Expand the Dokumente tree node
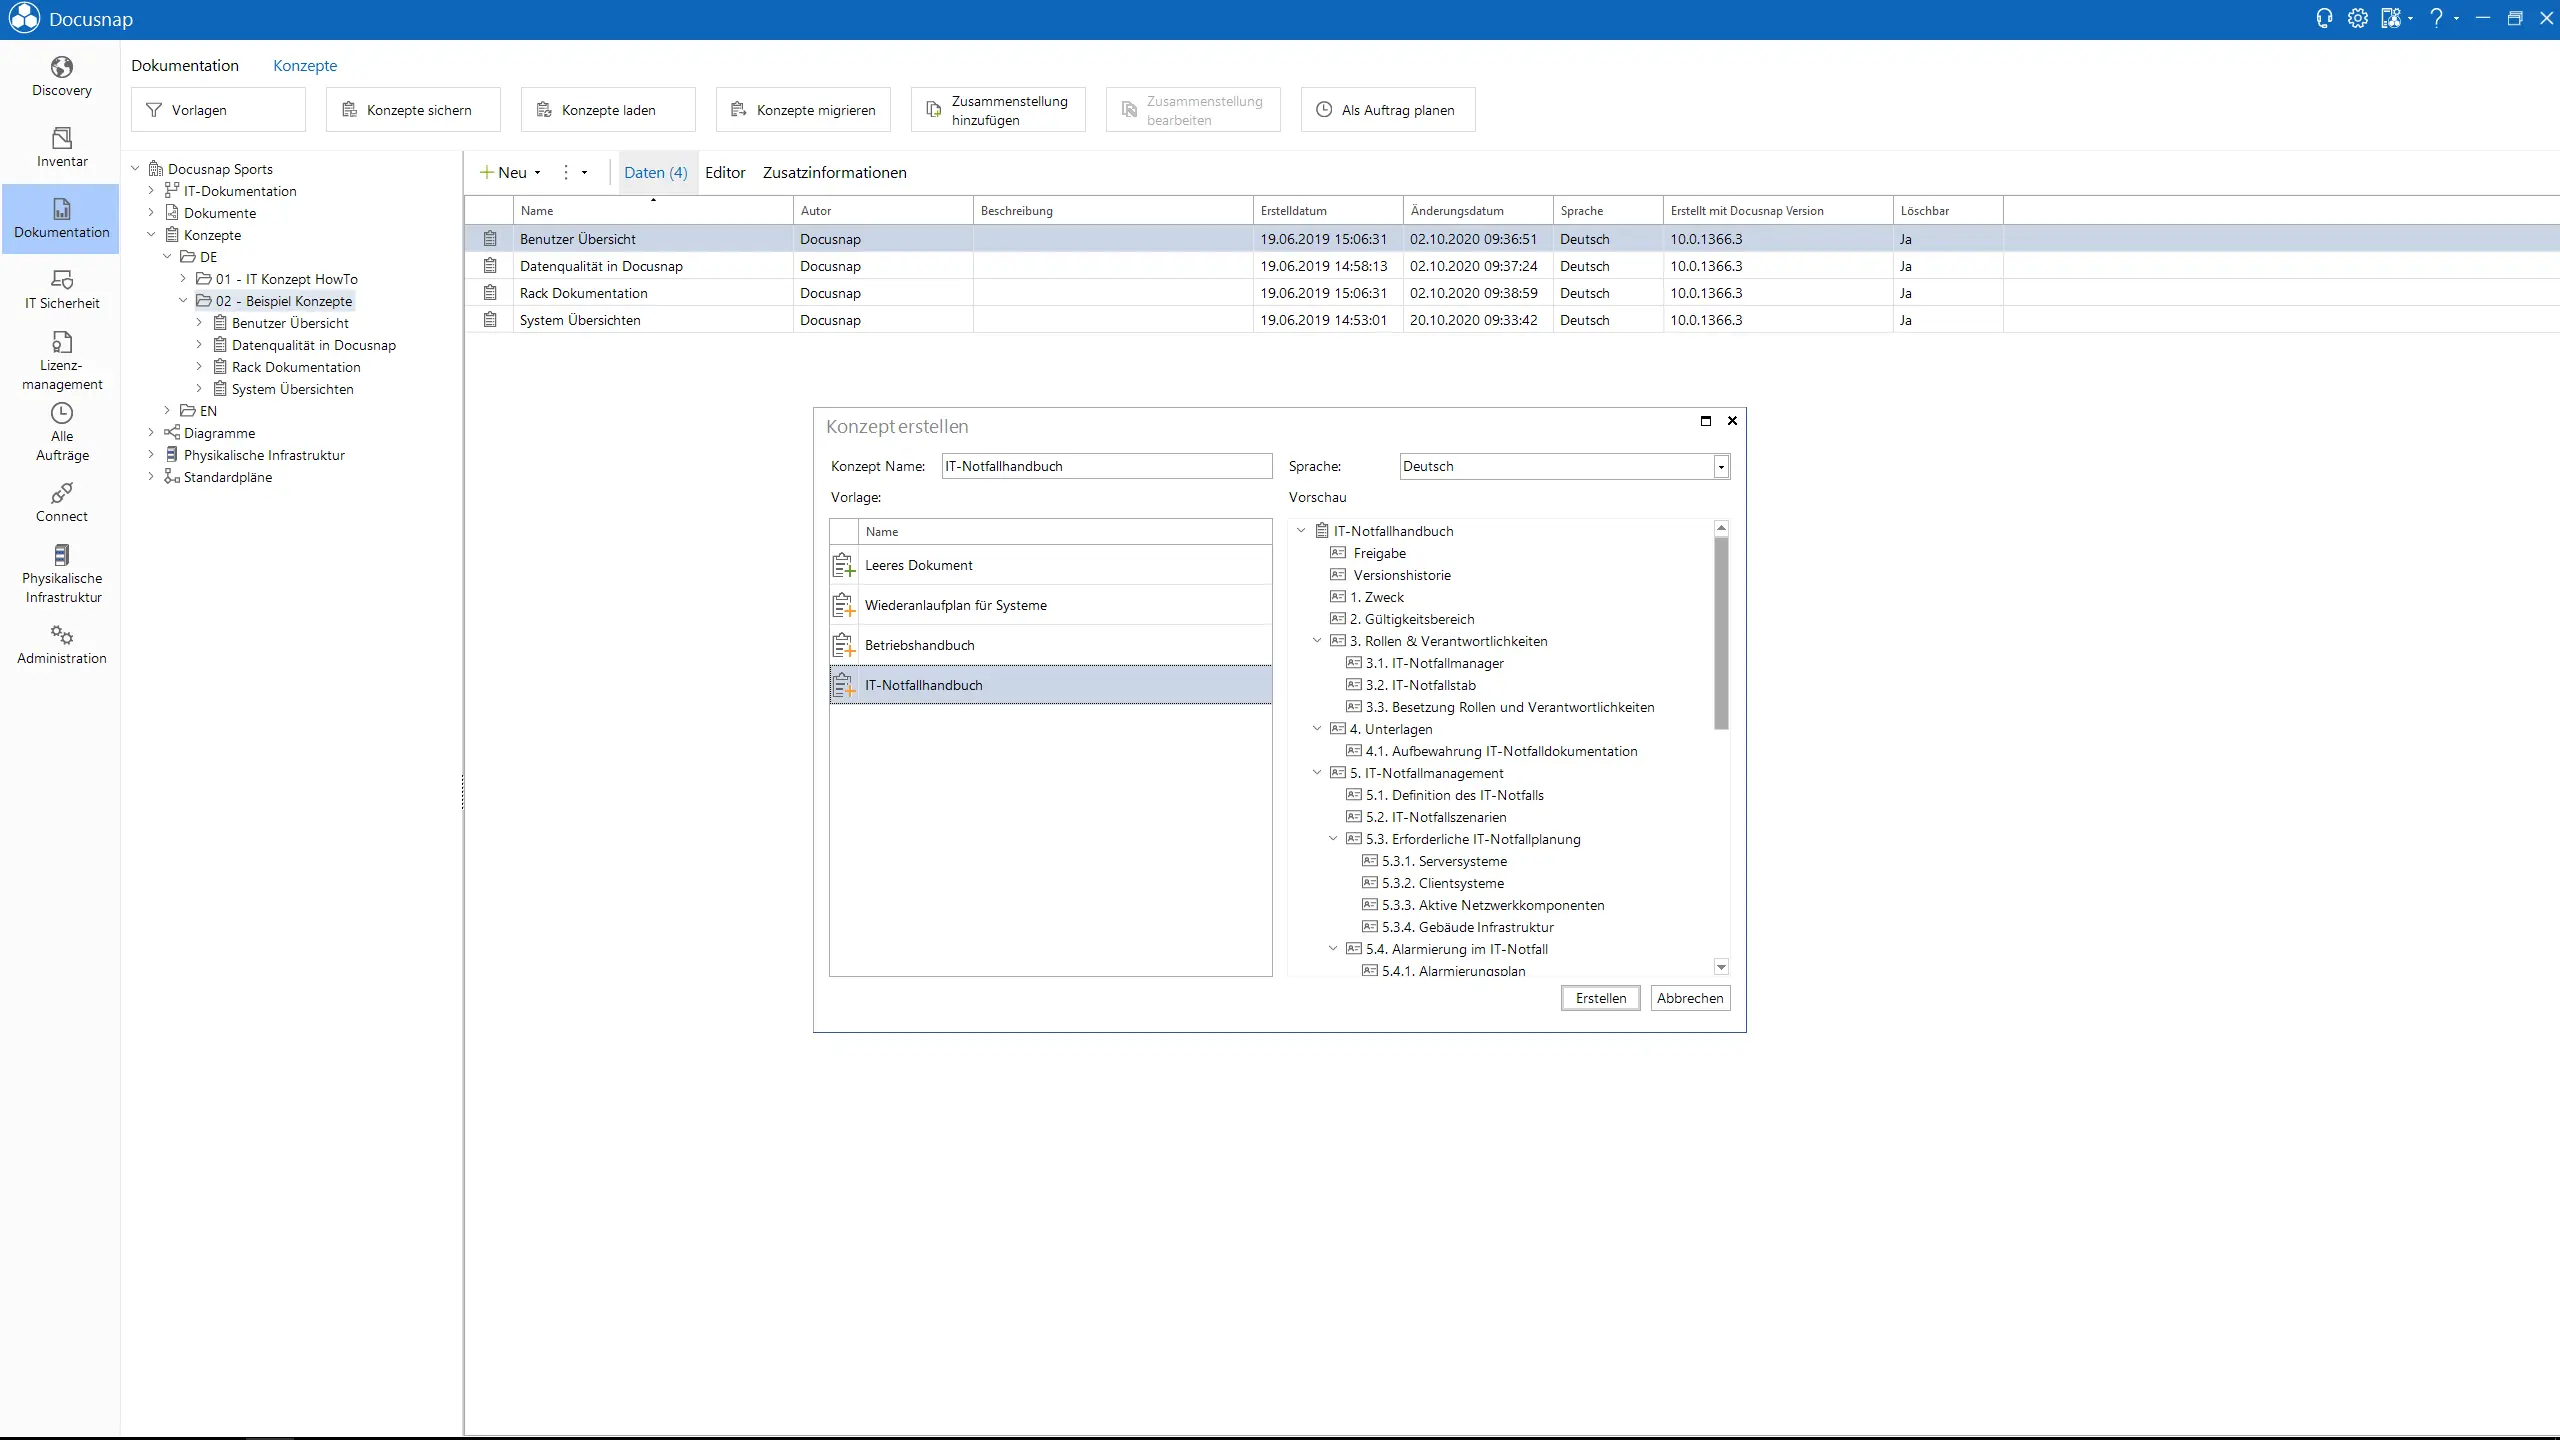 (152, 213)
